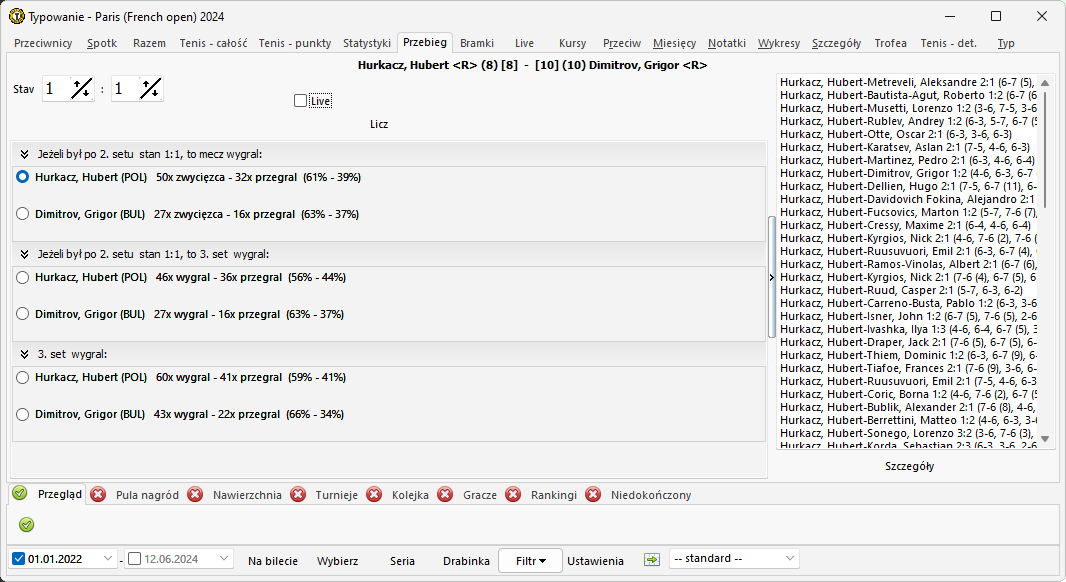The image size is (1066, 582).
Task: Collapse the '3. set wygral' section
Action: tap(24, 354)
